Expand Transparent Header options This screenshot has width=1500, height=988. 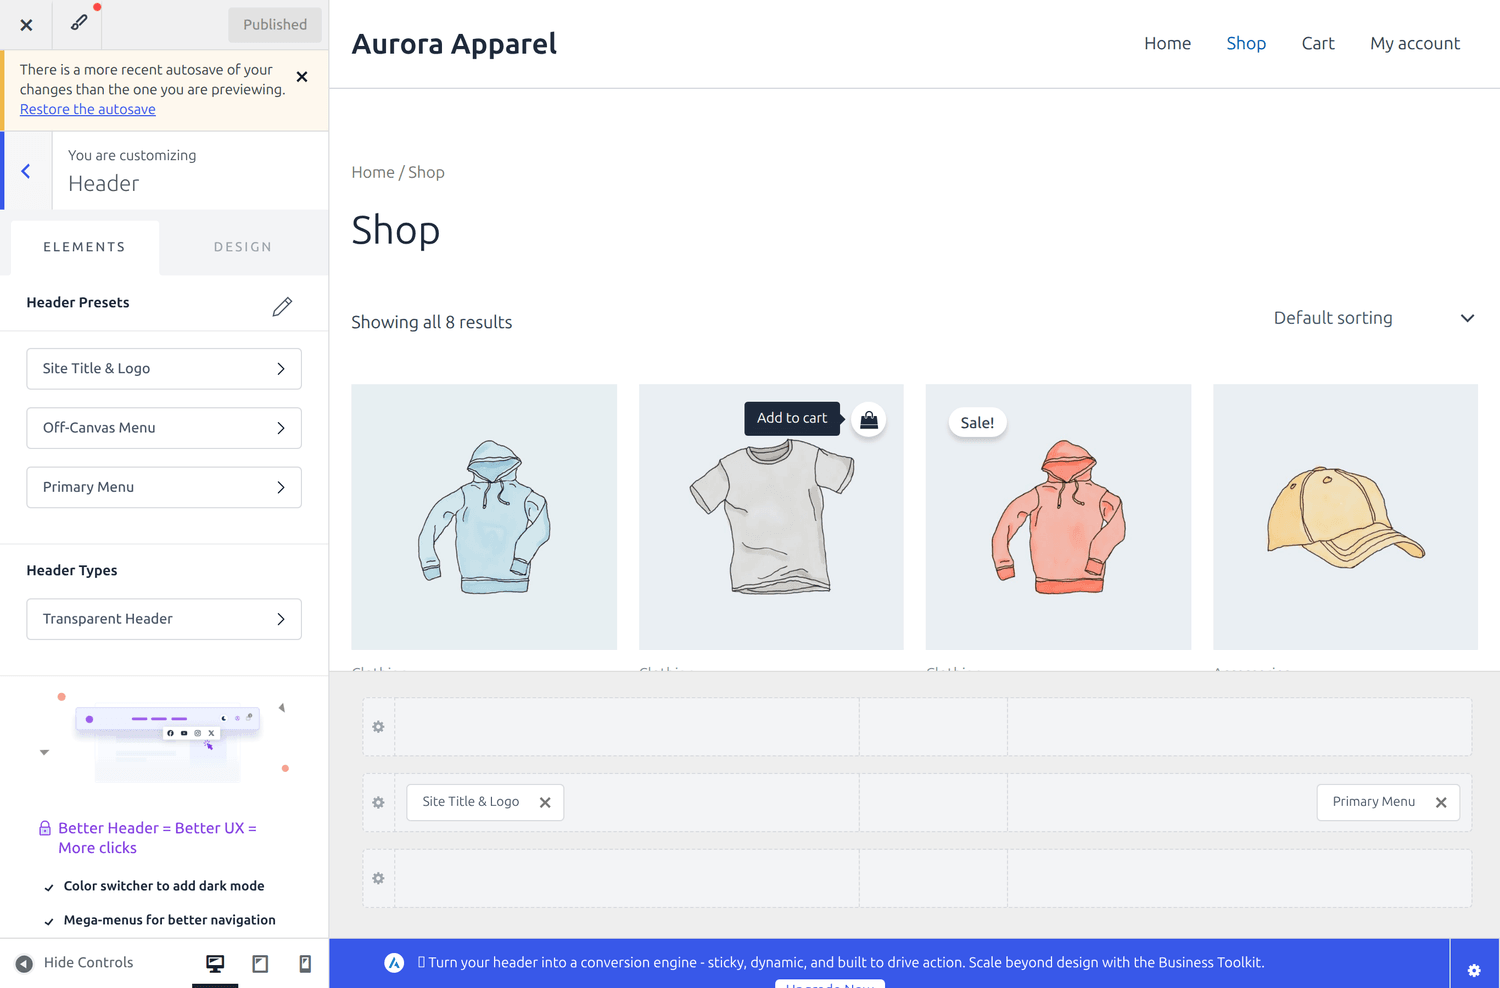164,619
